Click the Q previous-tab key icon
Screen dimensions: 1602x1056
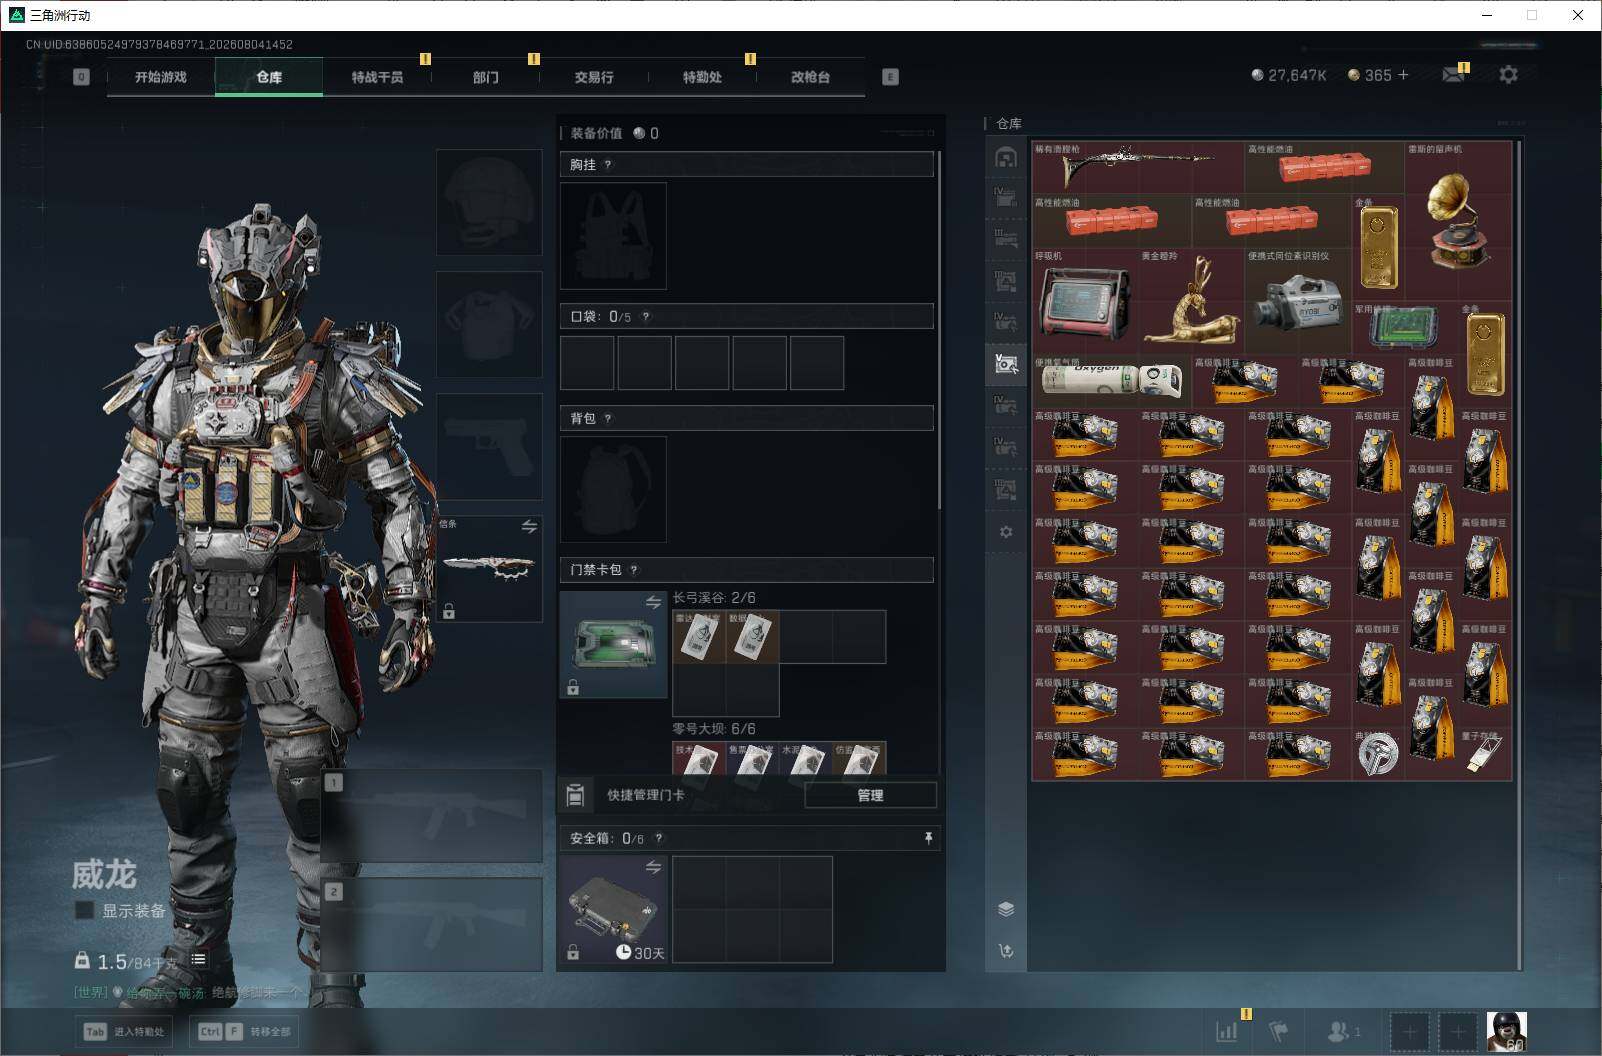(82, 77)
